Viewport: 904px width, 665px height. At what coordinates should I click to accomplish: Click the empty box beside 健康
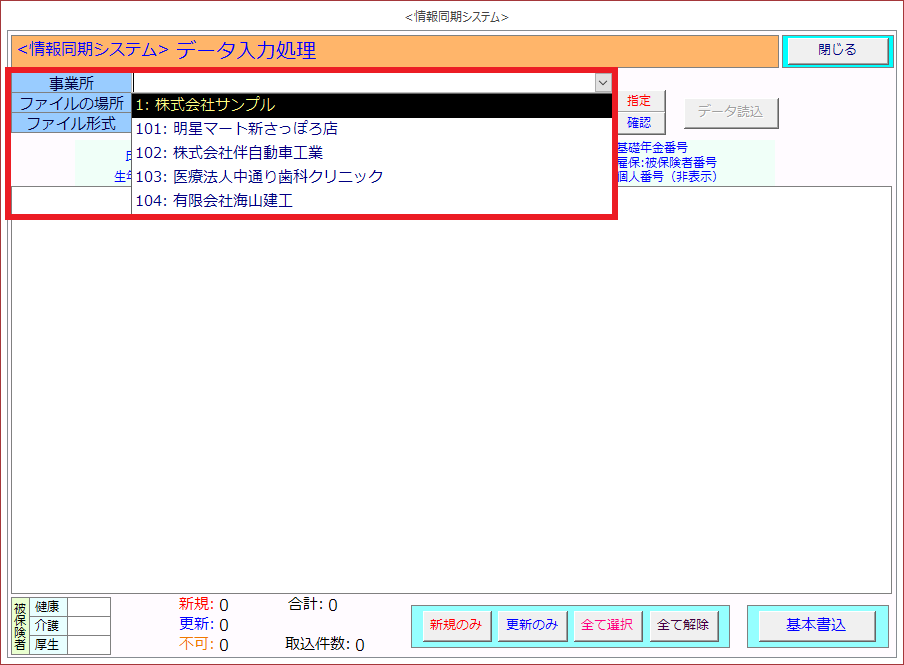click(88, 606)
